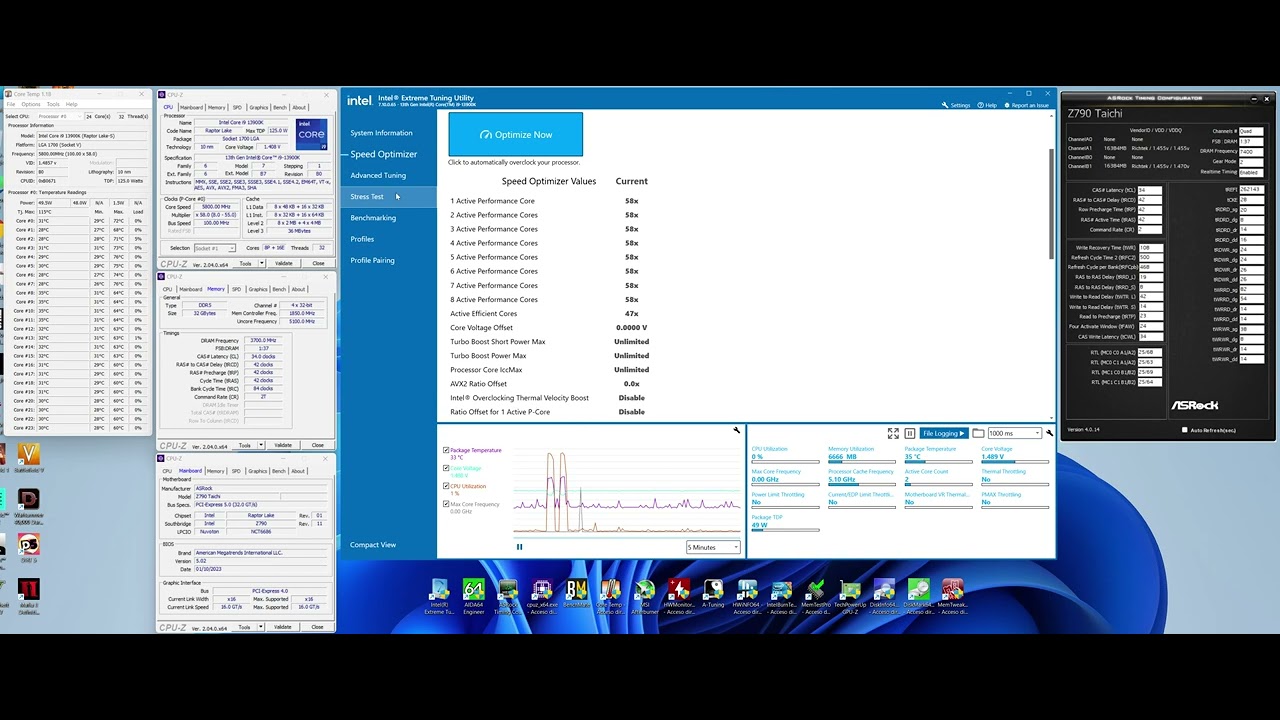The image size is (1280, 720).
Task: Open the Intel XTU Settings wrench icon
Action: (945, 105)
